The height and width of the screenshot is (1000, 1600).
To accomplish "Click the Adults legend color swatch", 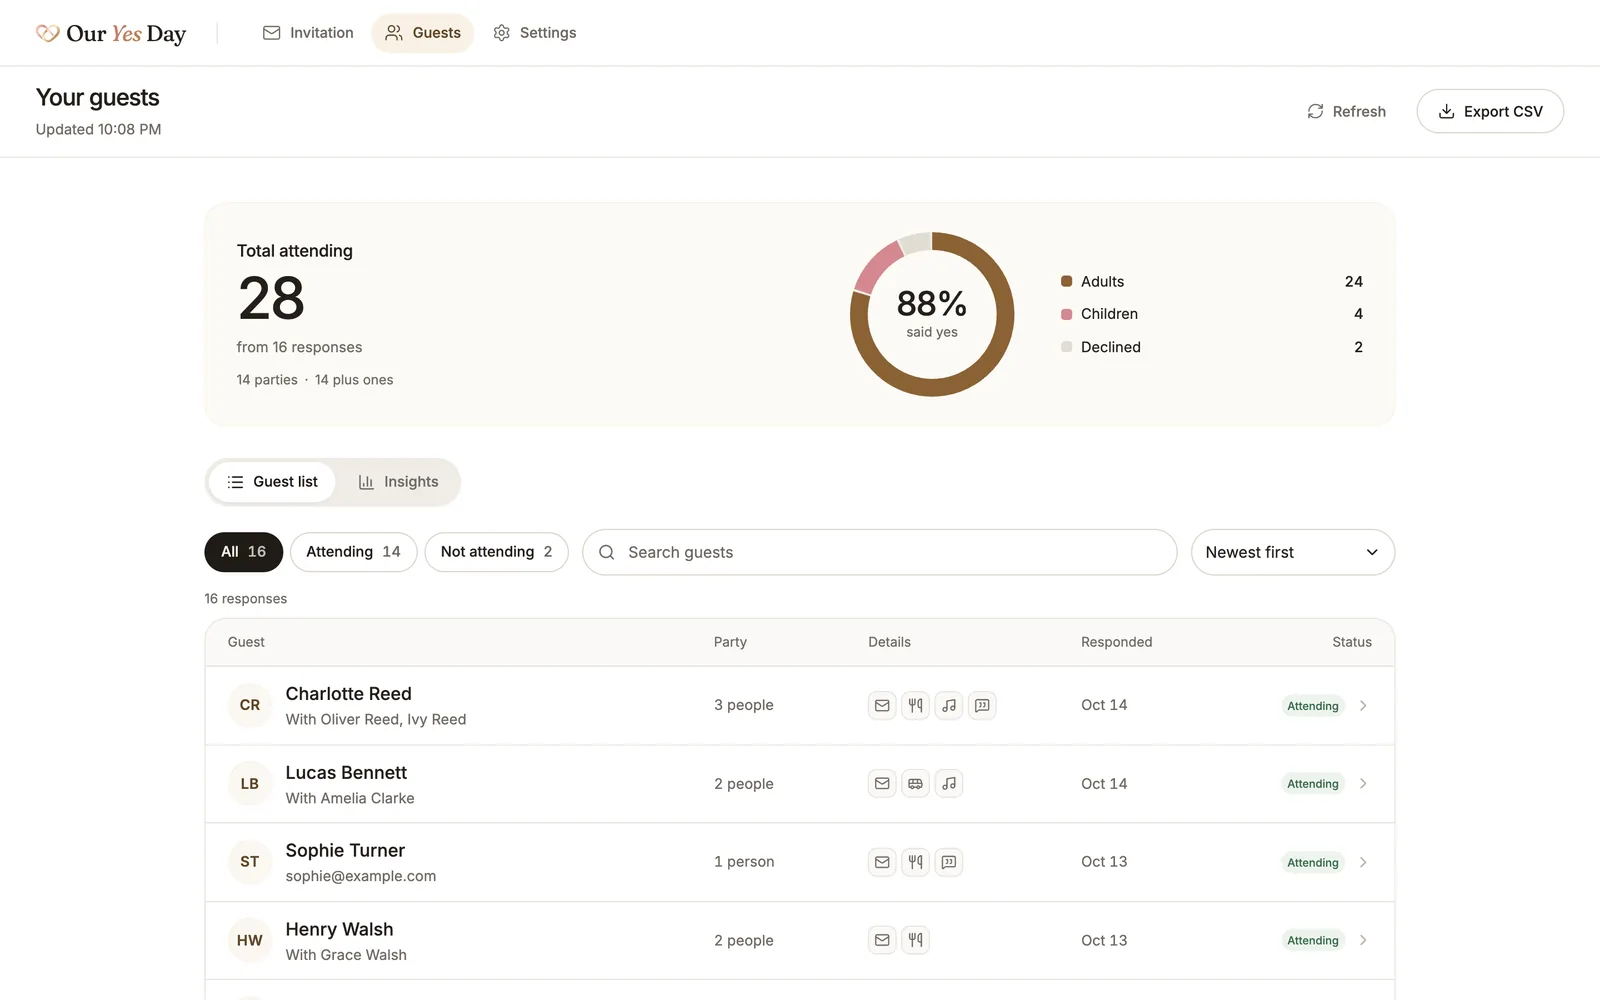I will point(1067,282).
